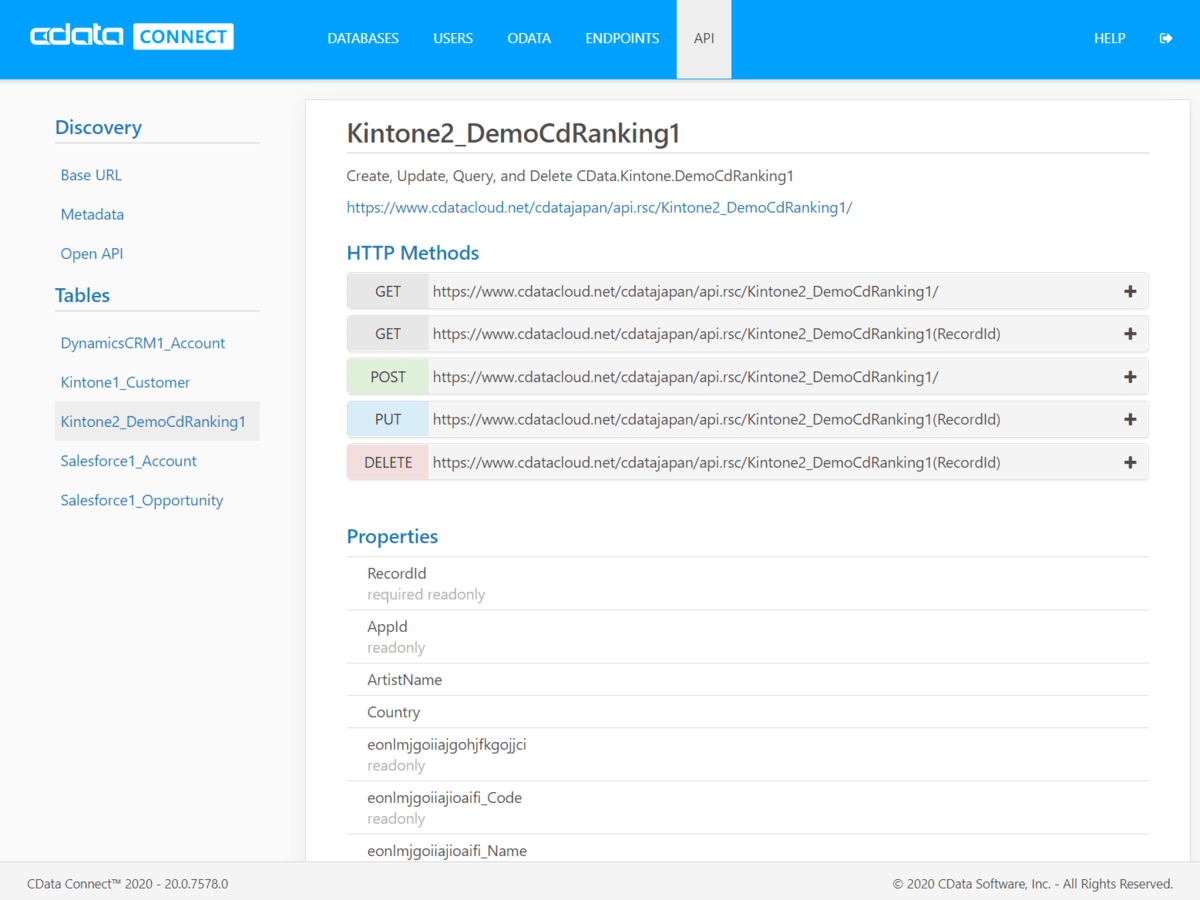Click the HTTP Methods heading
Image resolution: width=1200 pixels, height=900 pixels.
(413, 253)
